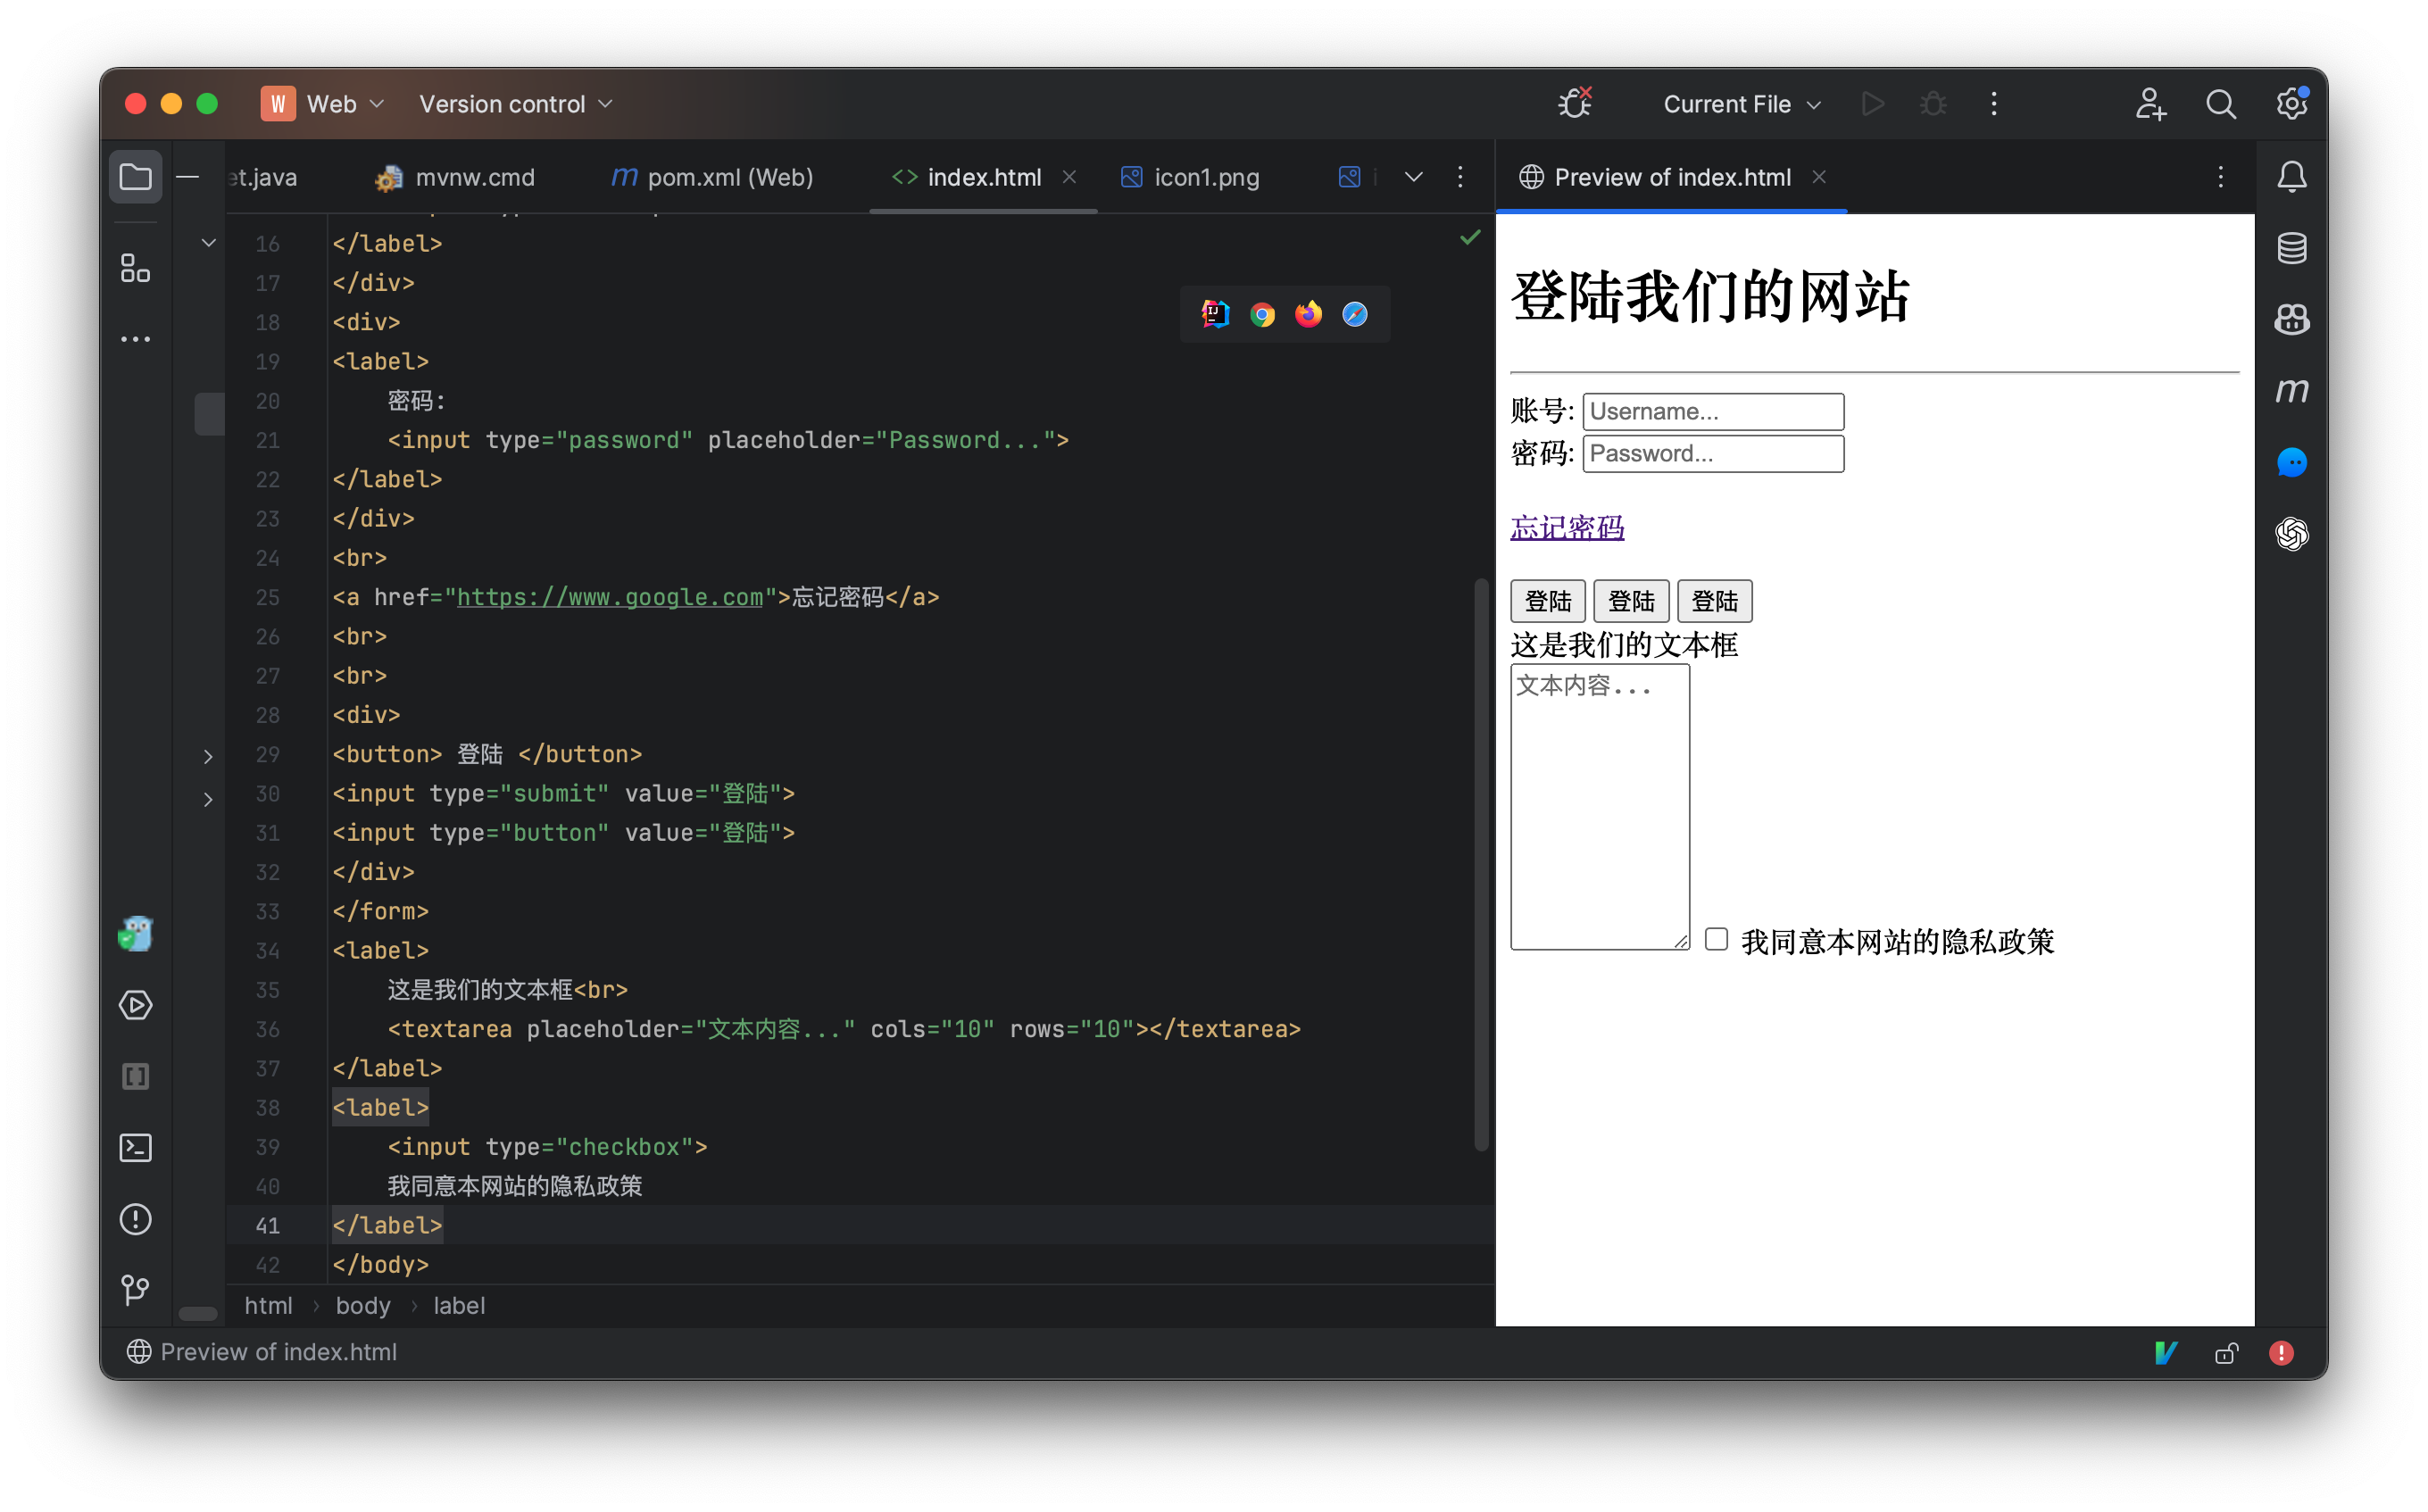Image resolution: width=2428 pixels, height=1512 pixels.
Task: Close the Preview of index.html tab
Action: tap(1819, 177)
